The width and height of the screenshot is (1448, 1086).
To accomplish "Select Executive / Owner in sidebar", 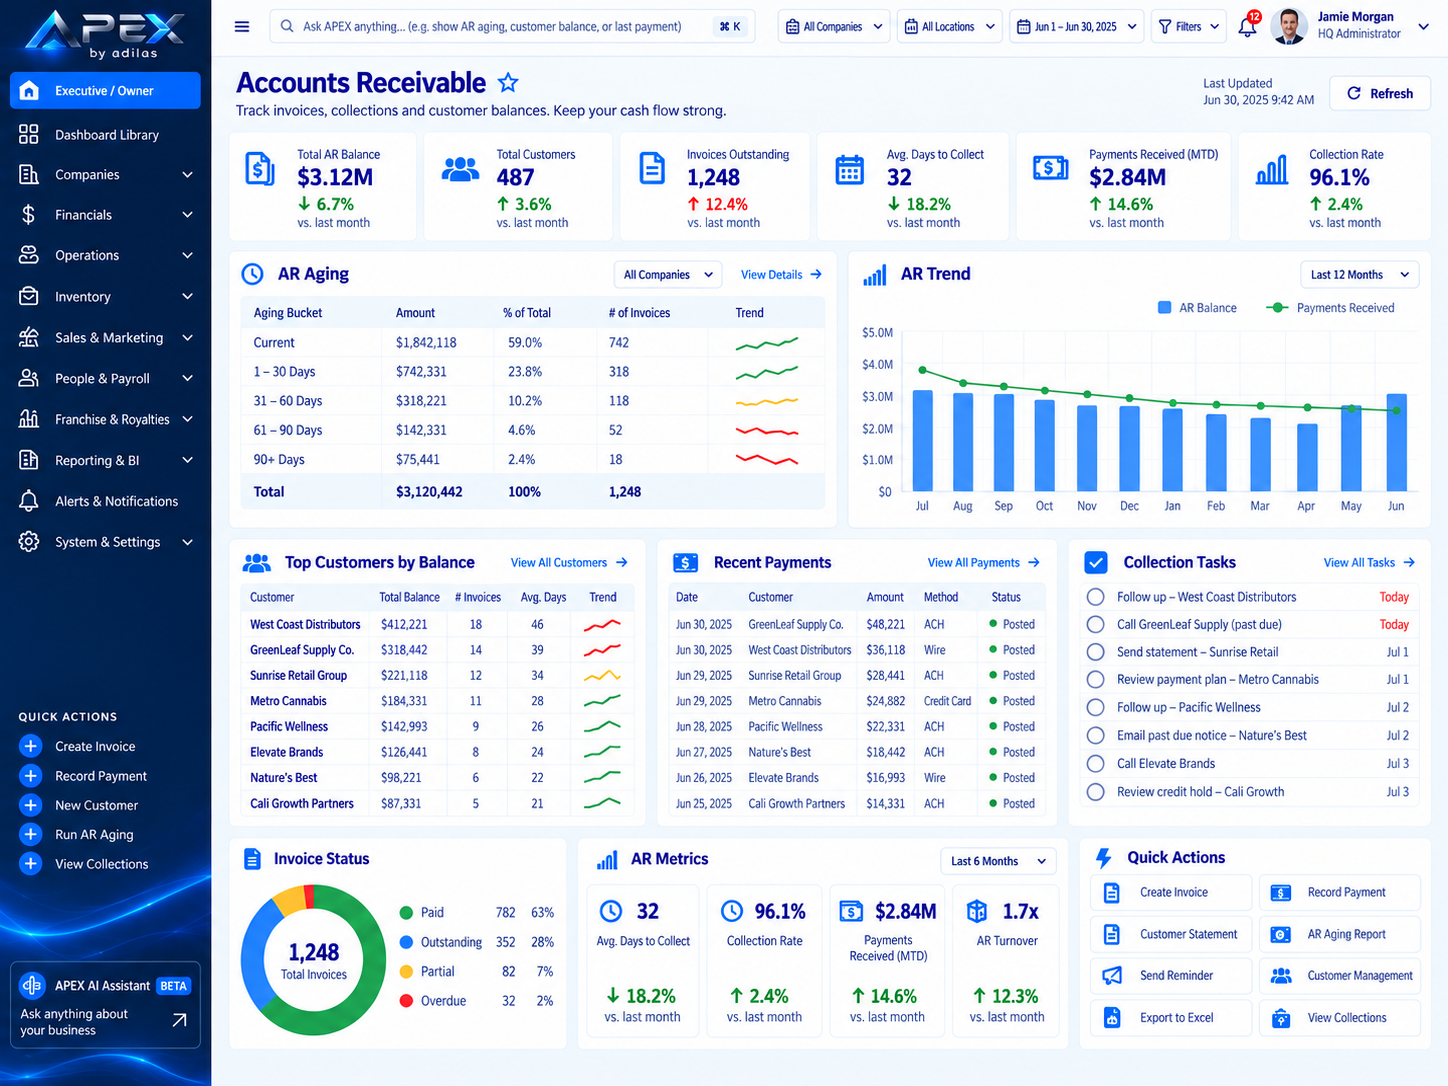I will click(105, 91).
